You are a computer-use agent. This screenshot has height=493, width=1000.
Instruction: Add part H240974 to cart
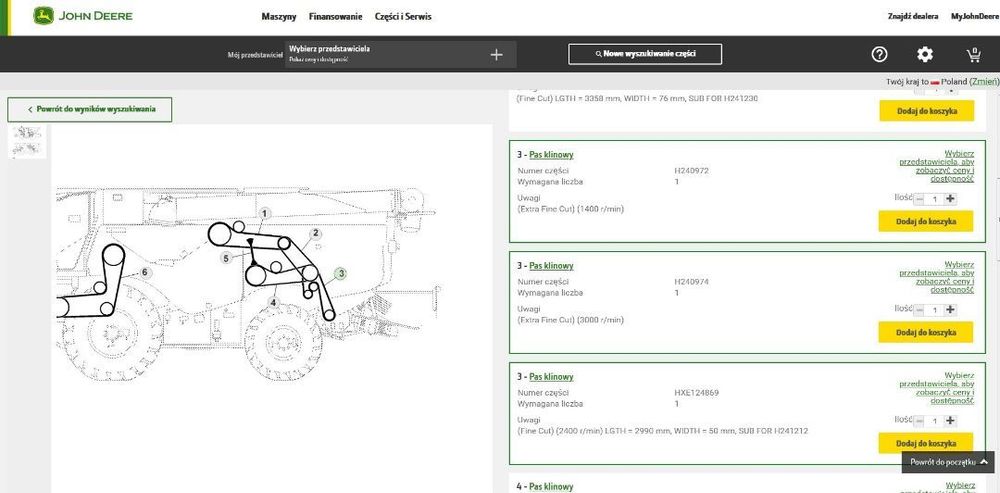[925, 332]
